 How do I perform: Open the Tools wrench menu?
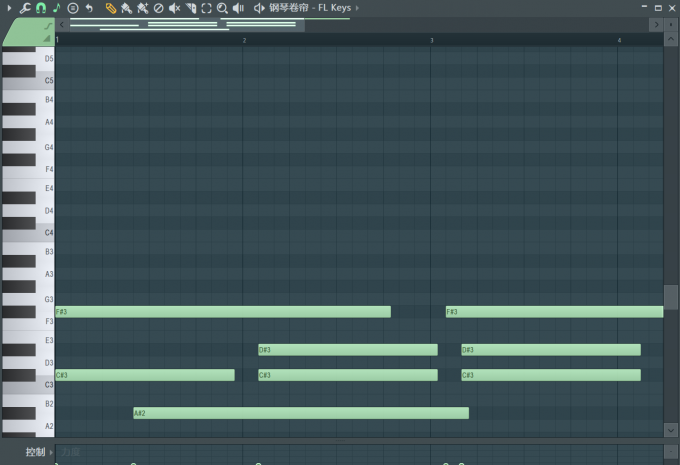[x=25, y=8]
